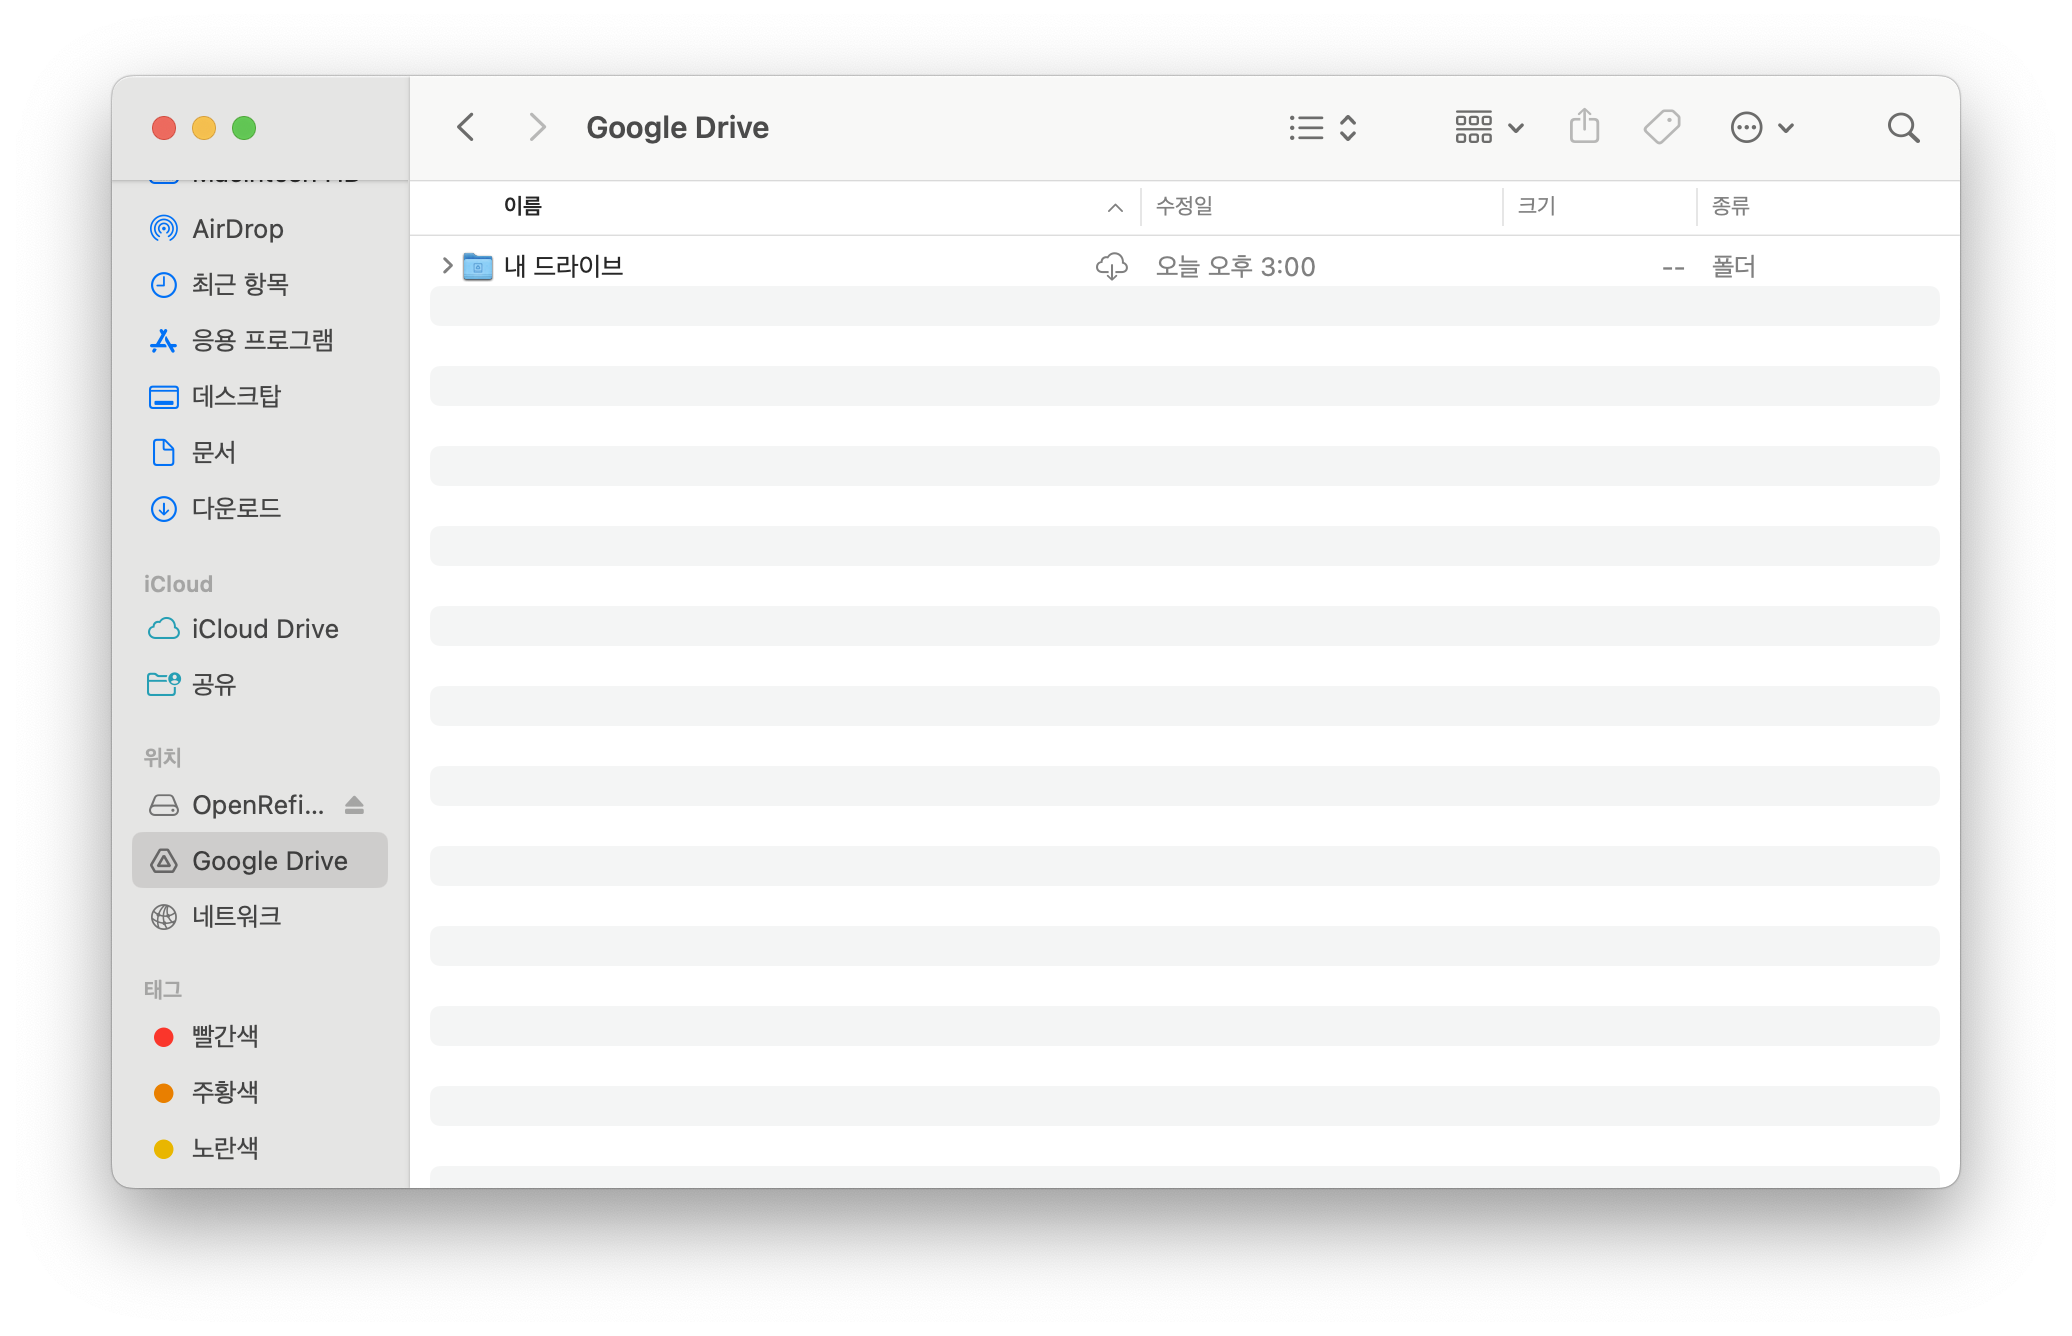2072x1336 pixels.
Task: Click the cloud download icon for 내 드라이브
Action: [x=1111, y=266]
